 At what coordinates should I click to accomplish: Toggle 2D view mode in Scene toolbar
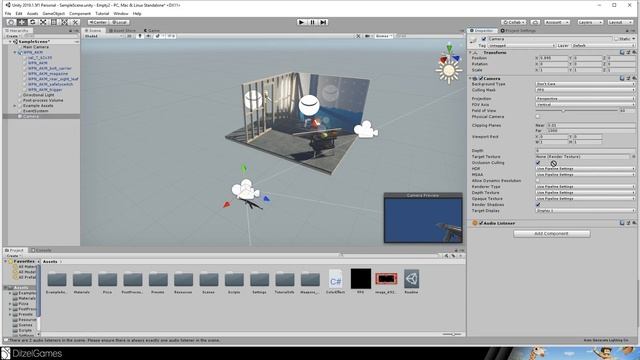coord(129,36)
